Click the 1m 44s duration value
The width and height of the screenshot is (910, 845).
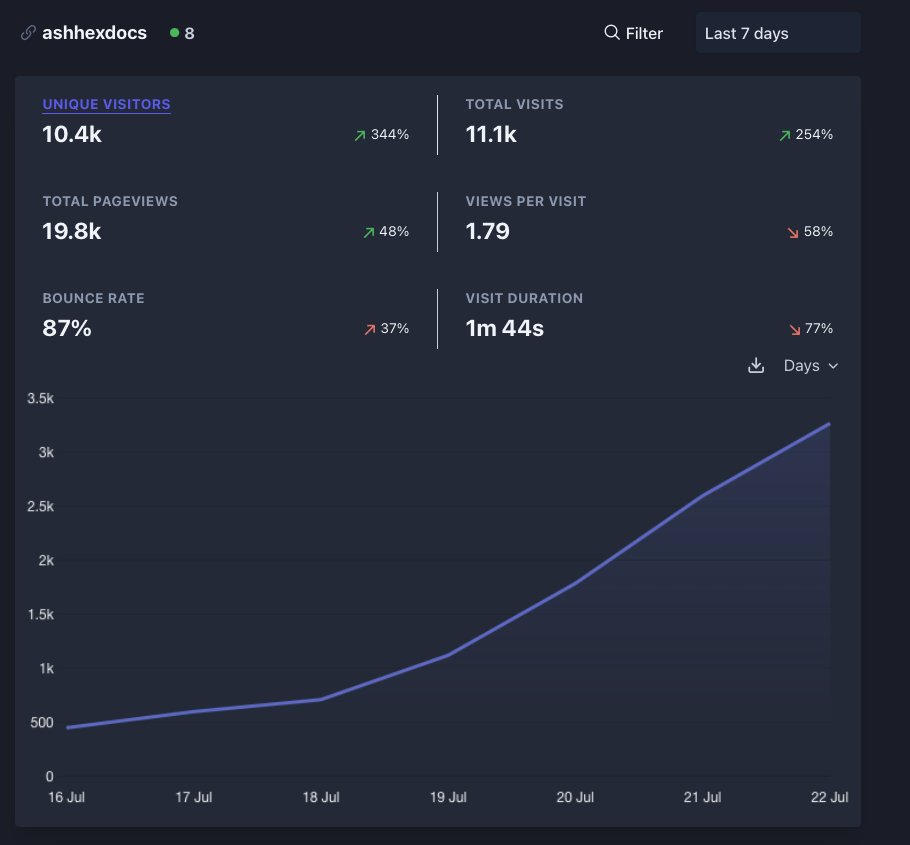[505, 328]
